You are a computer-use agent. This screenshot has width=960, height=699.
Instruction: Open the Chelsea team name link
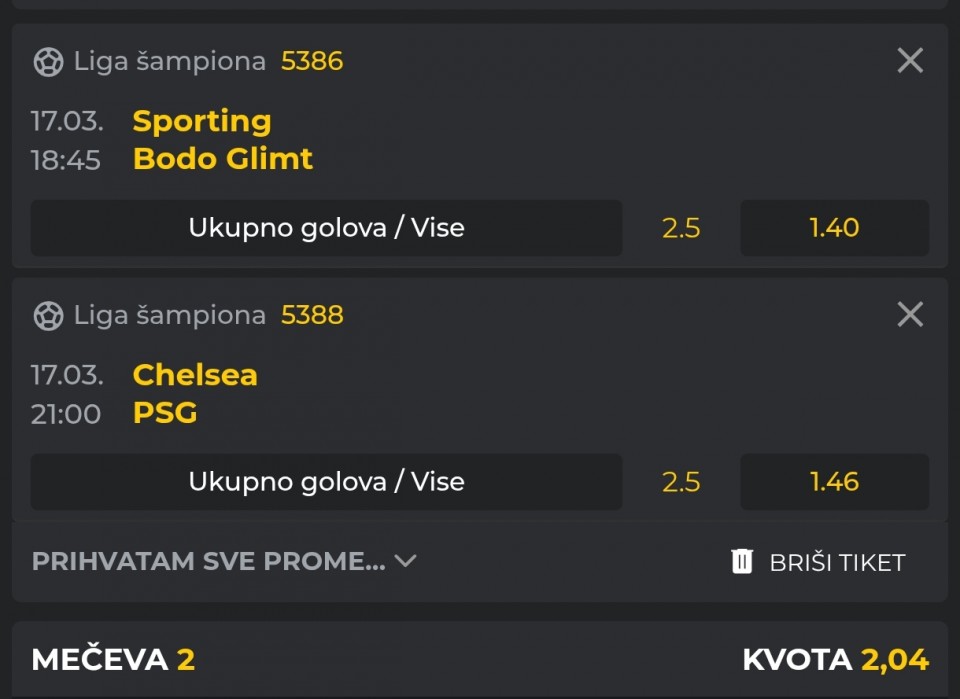tap(195, 375)
